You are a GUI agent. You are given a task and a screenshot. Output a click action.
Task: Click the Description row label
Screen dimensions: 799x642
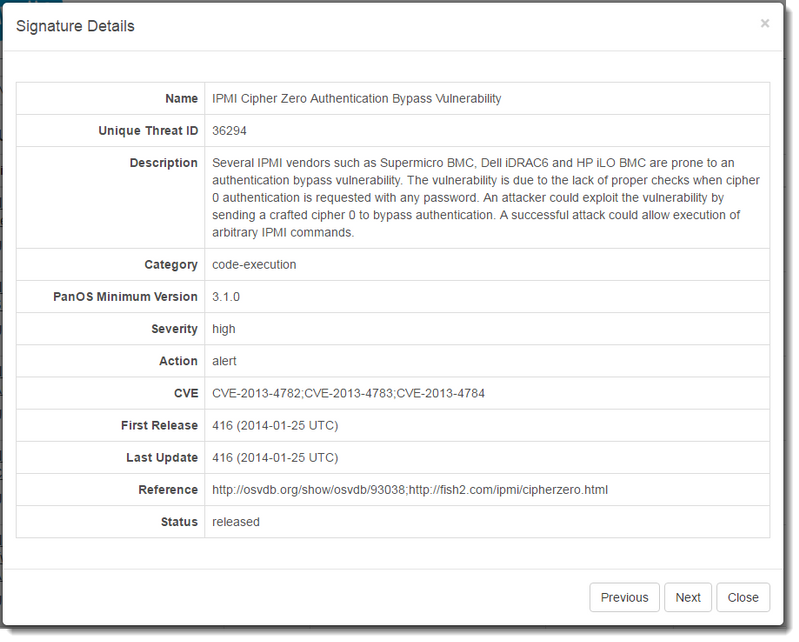(164, 163)
